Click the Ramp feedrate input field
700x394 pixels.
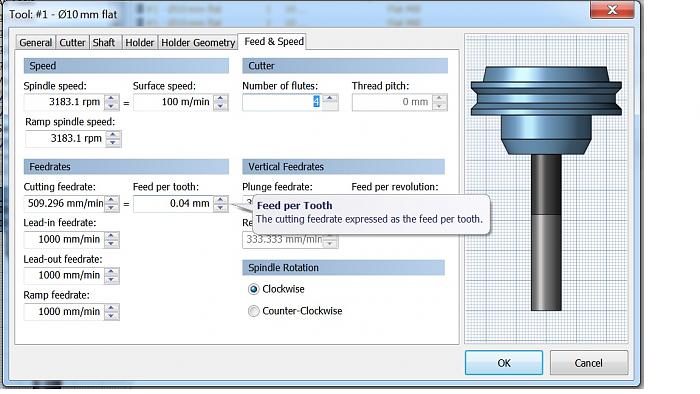[64, 312]
